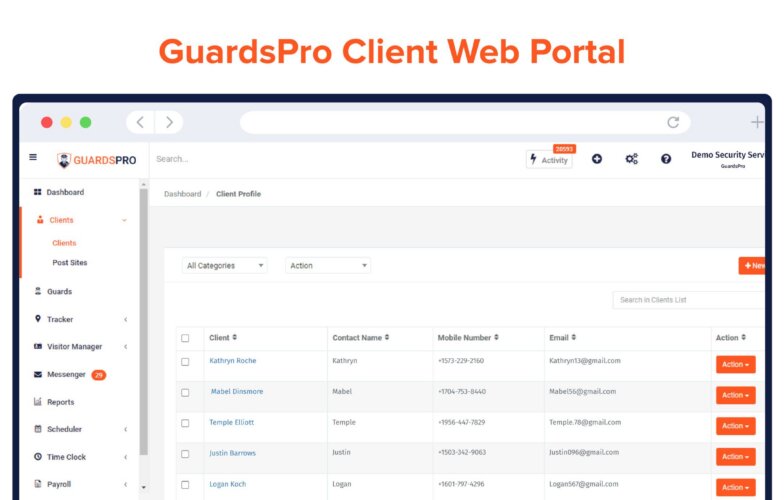Open Temple Elliott client link
The width and height of the screenshot is (784, 500).
[232, 422]
